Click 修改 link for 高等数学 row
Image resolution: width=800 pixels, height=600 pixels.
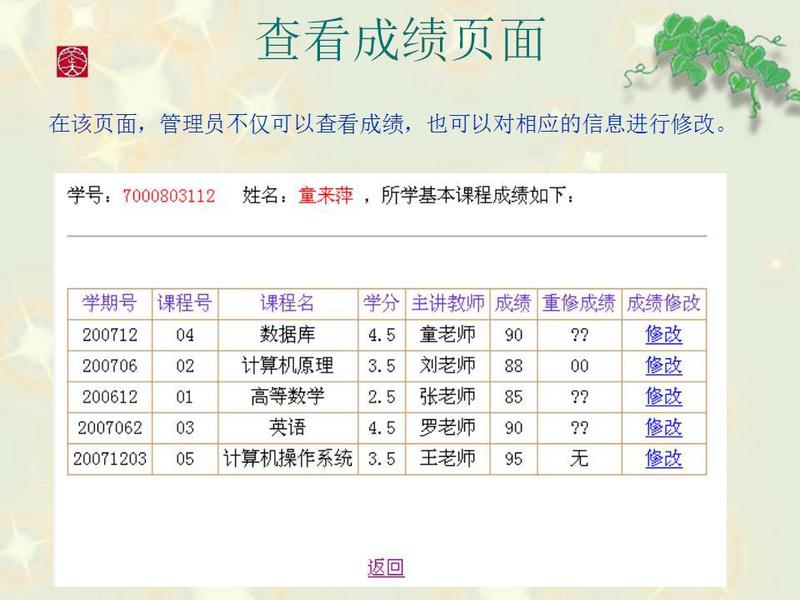pos(663,396)
